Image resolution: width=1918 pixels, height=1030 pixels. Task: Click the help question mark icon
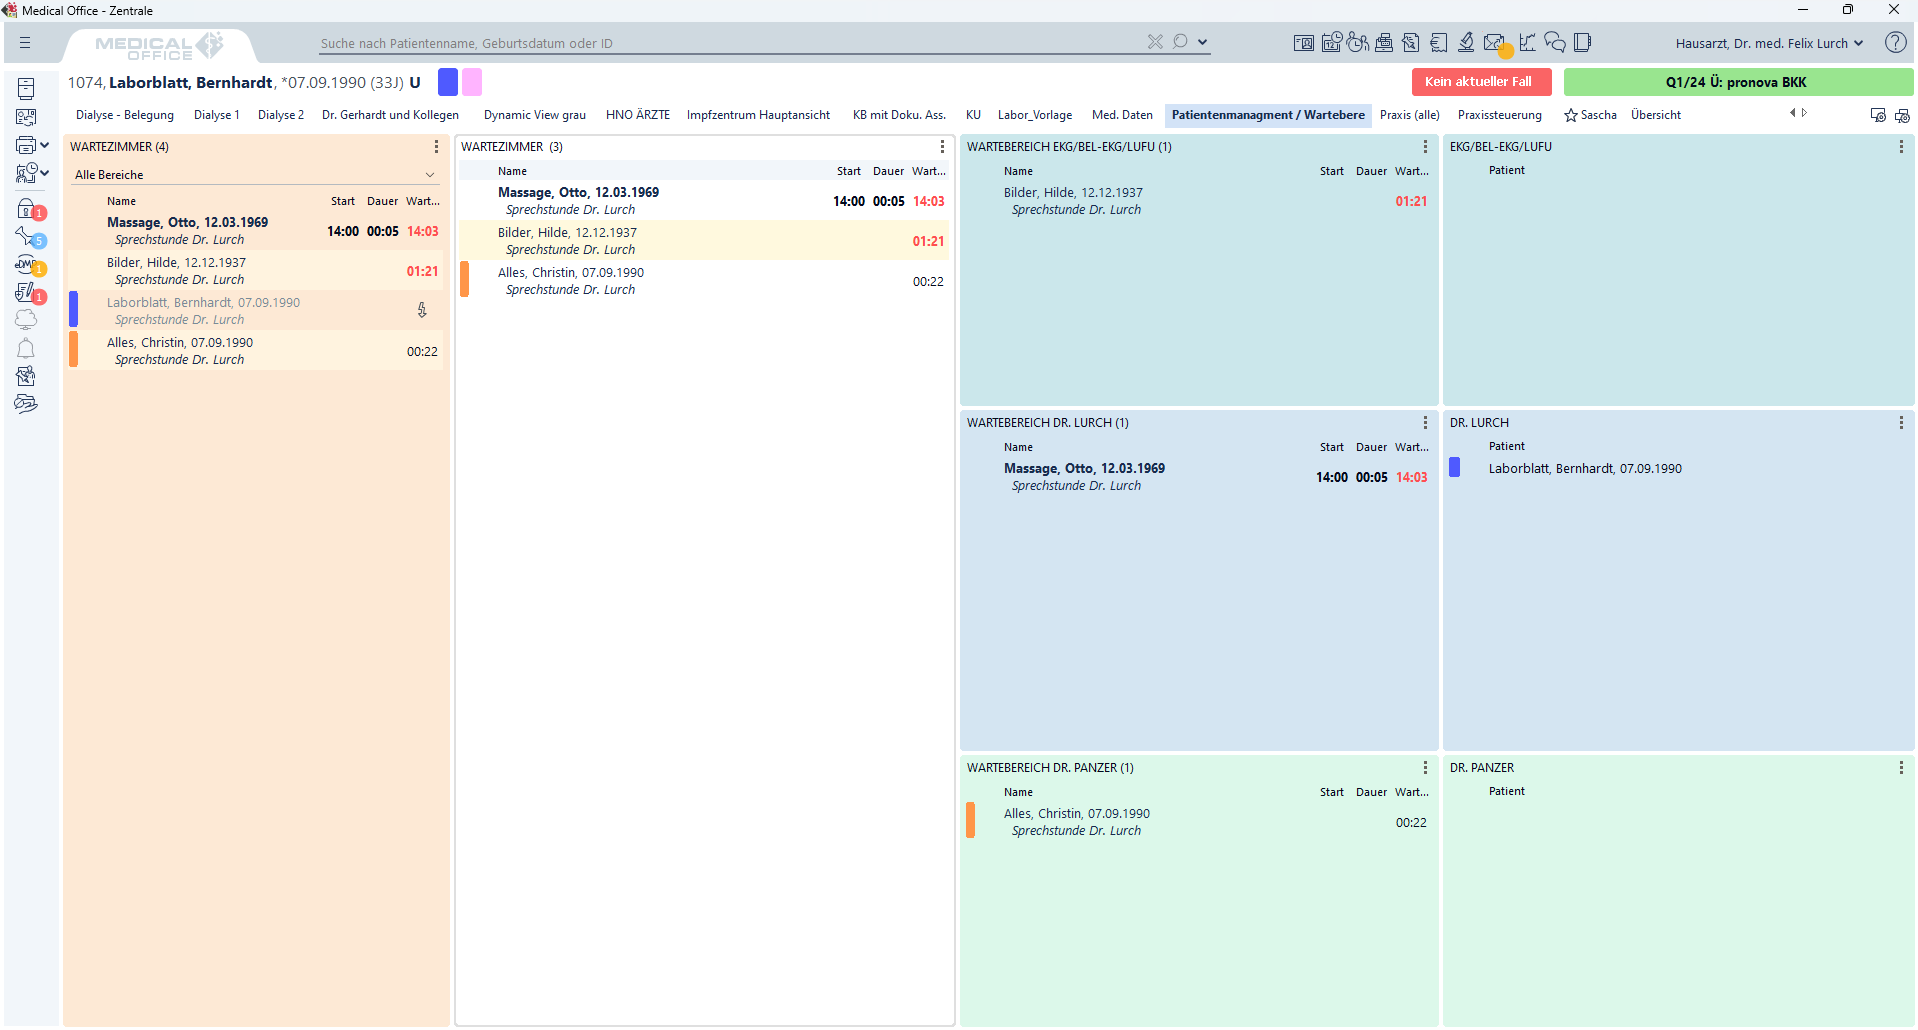[x=1894, y=42]
